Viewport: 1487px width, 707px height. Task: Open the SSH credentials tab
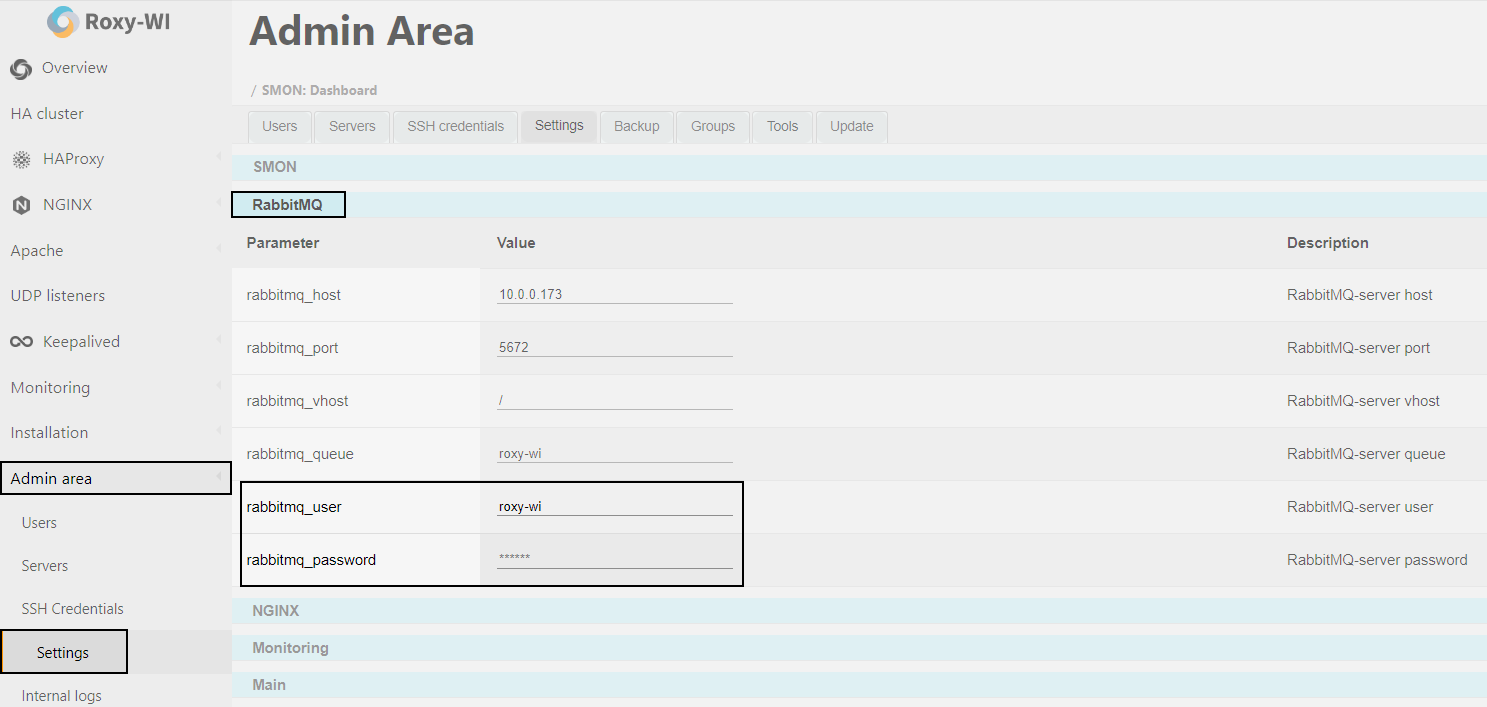tap(455, 127)
